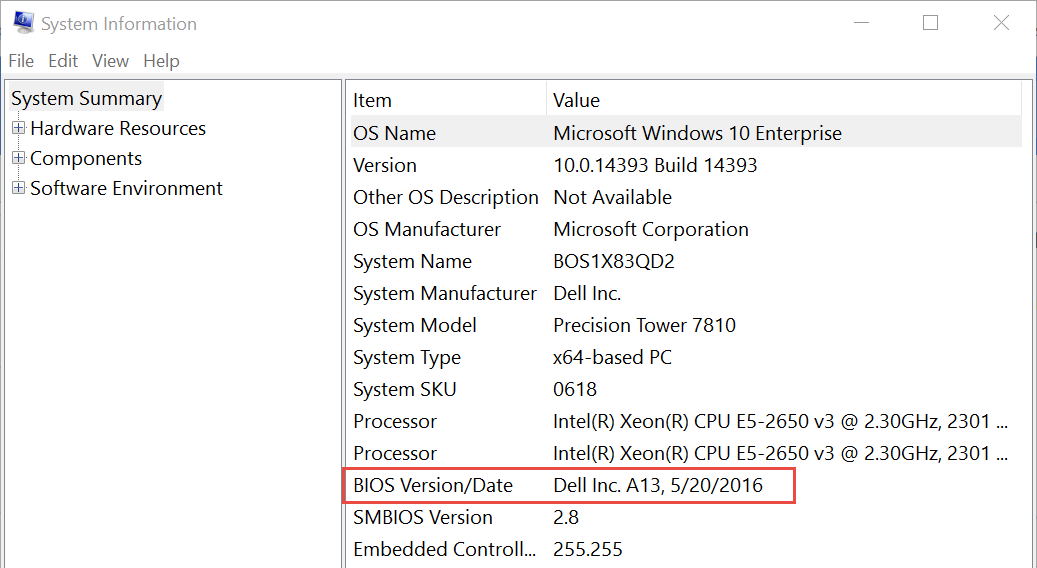This screenshot has width=1037, height=568.
Task: Select the Software Environment tree item
Action: point(126,189)
